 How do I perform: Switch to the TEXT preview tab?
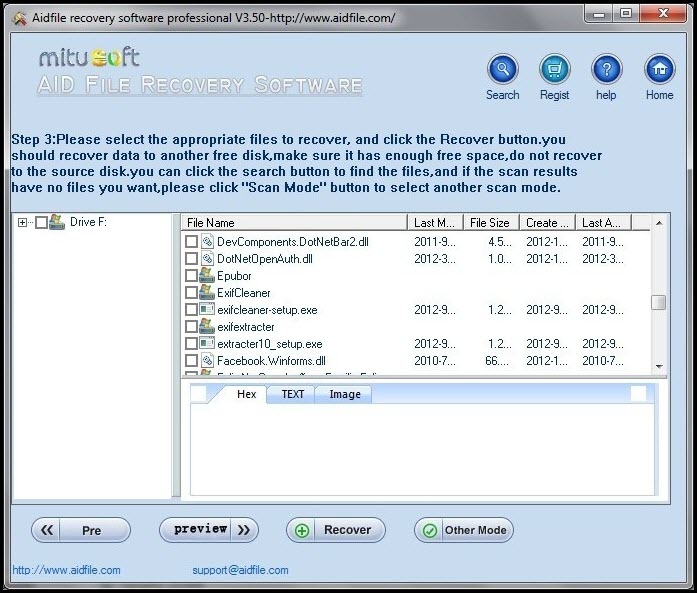(x=292, y=394)
